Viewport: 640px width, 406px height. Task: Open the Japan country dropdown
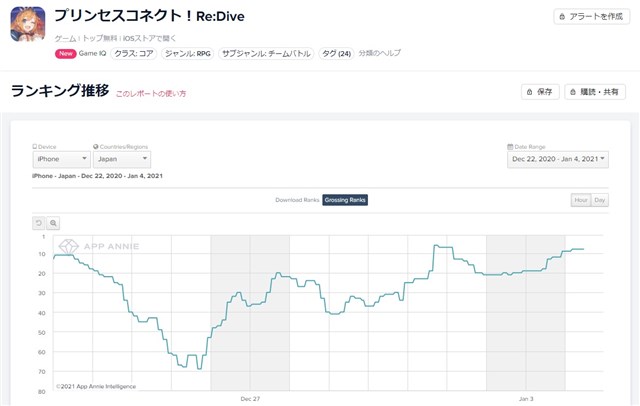122,159
